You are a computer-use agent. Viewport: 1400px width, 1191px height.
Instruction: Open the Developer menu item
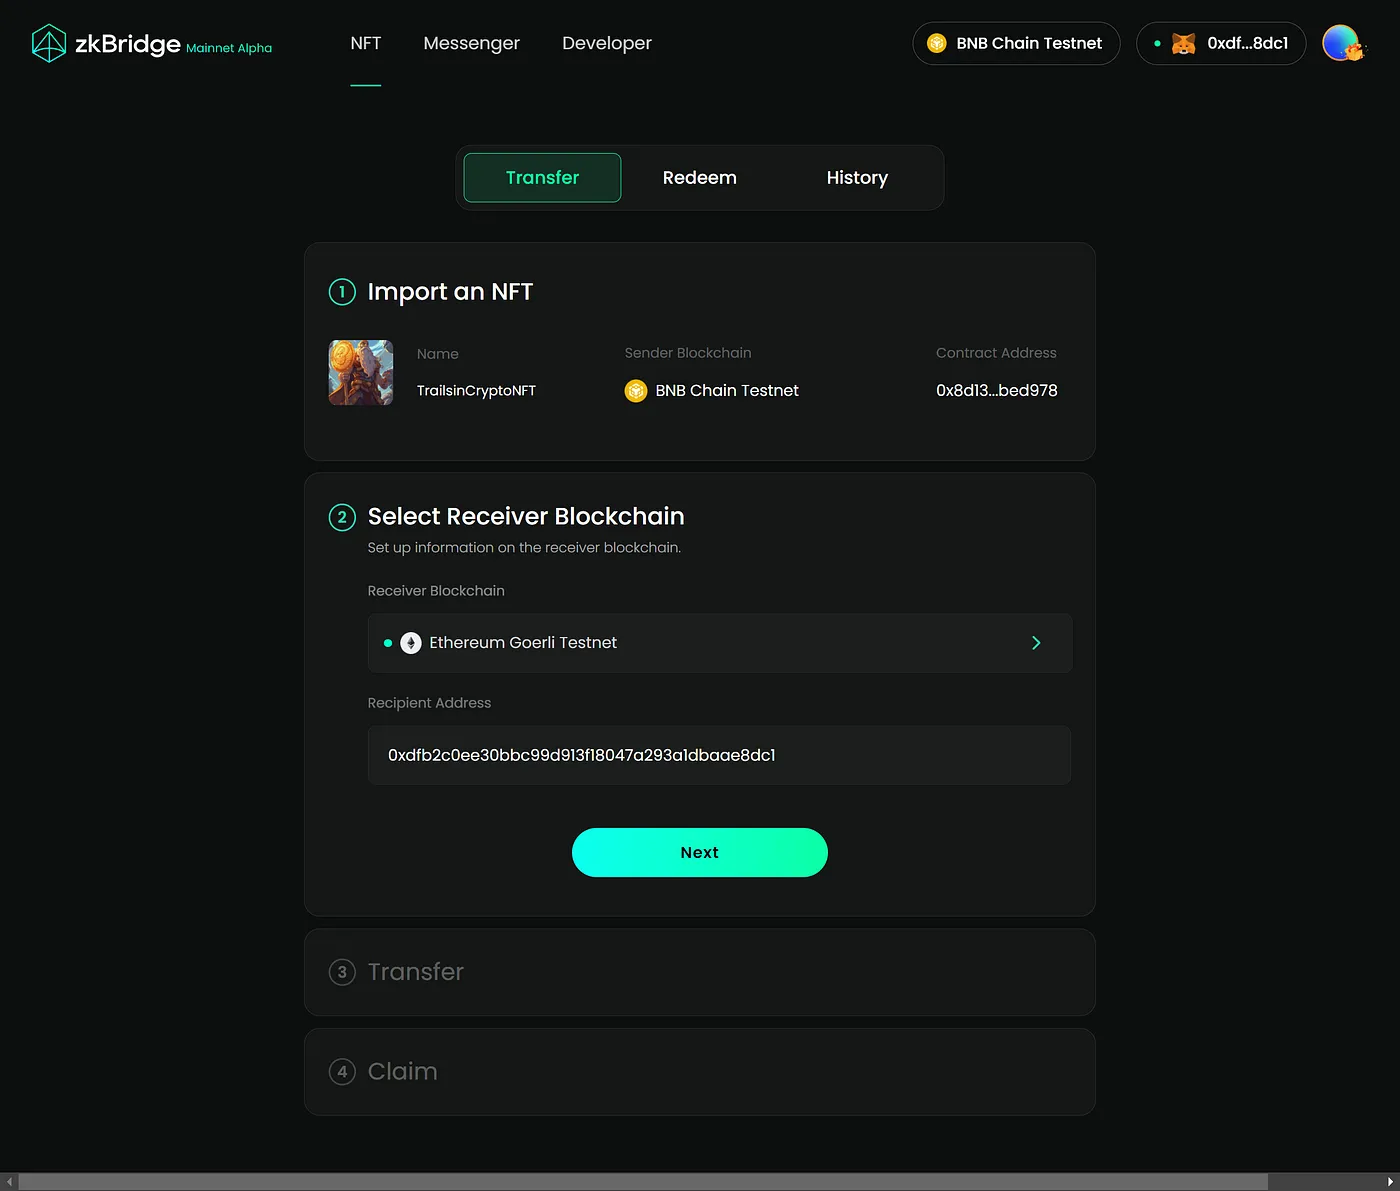pyautogui.click(x=607, y=43)
